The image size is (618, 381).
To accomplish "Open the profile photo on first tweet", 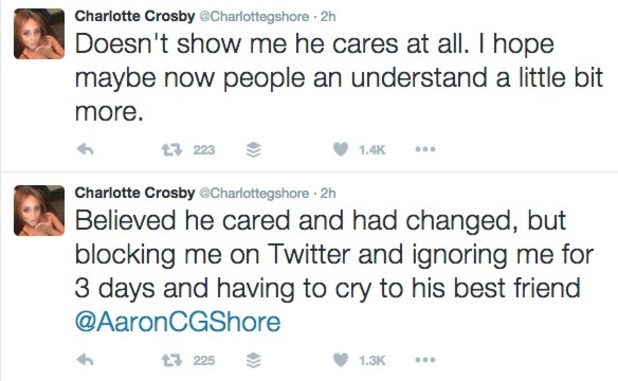I will click(39, 34).
